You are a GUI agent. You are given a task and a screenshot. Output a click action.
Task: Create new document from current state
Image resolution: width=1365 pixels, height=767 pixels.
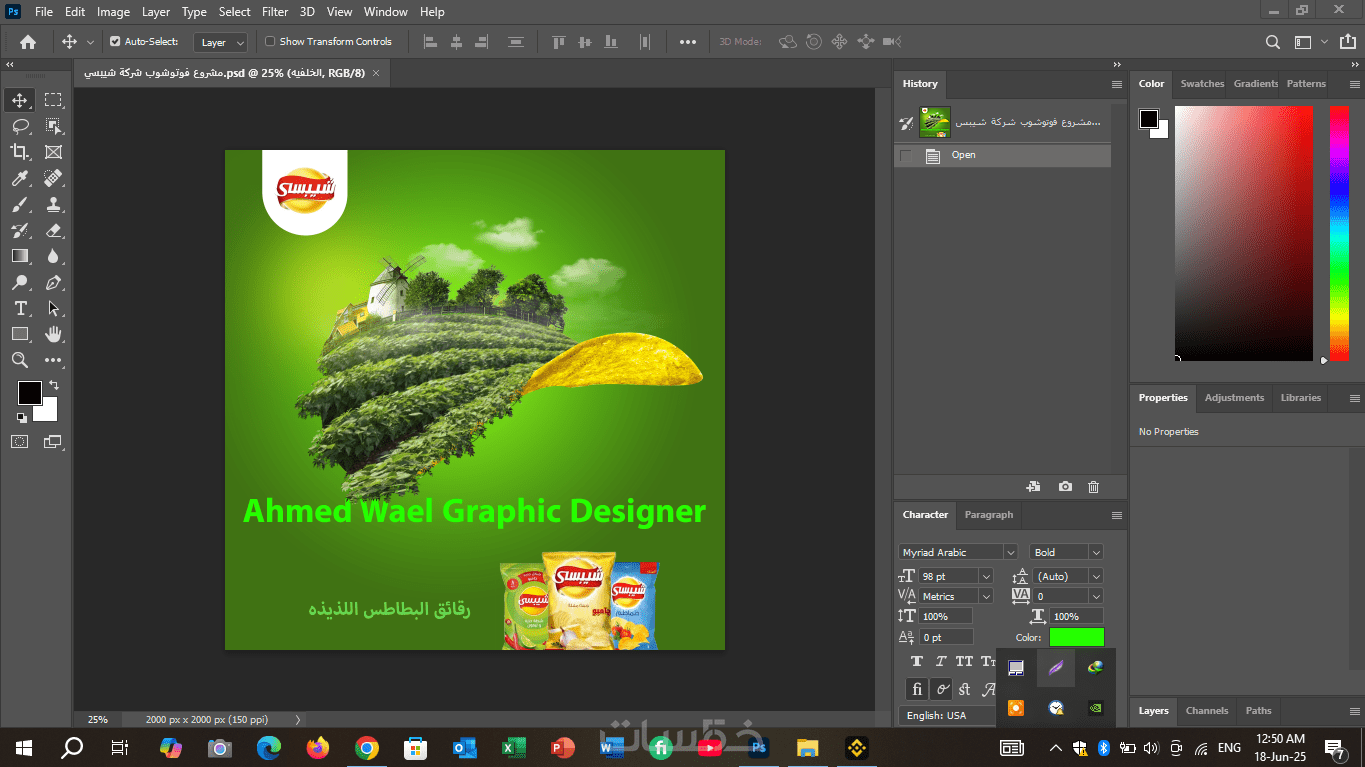coord(1034,487)
